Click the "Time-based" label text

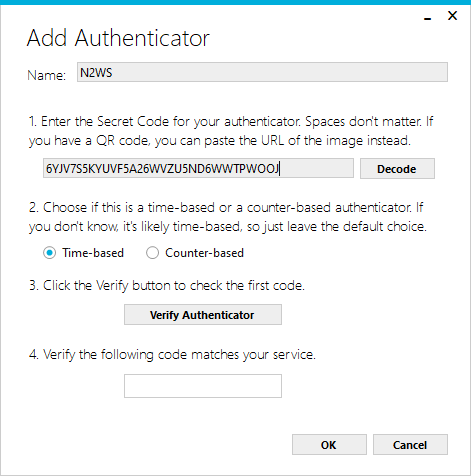93,253
